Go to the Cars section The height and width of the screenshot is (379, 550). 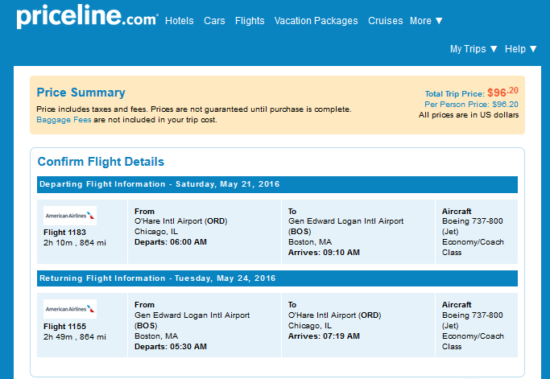tap(214, 21)
